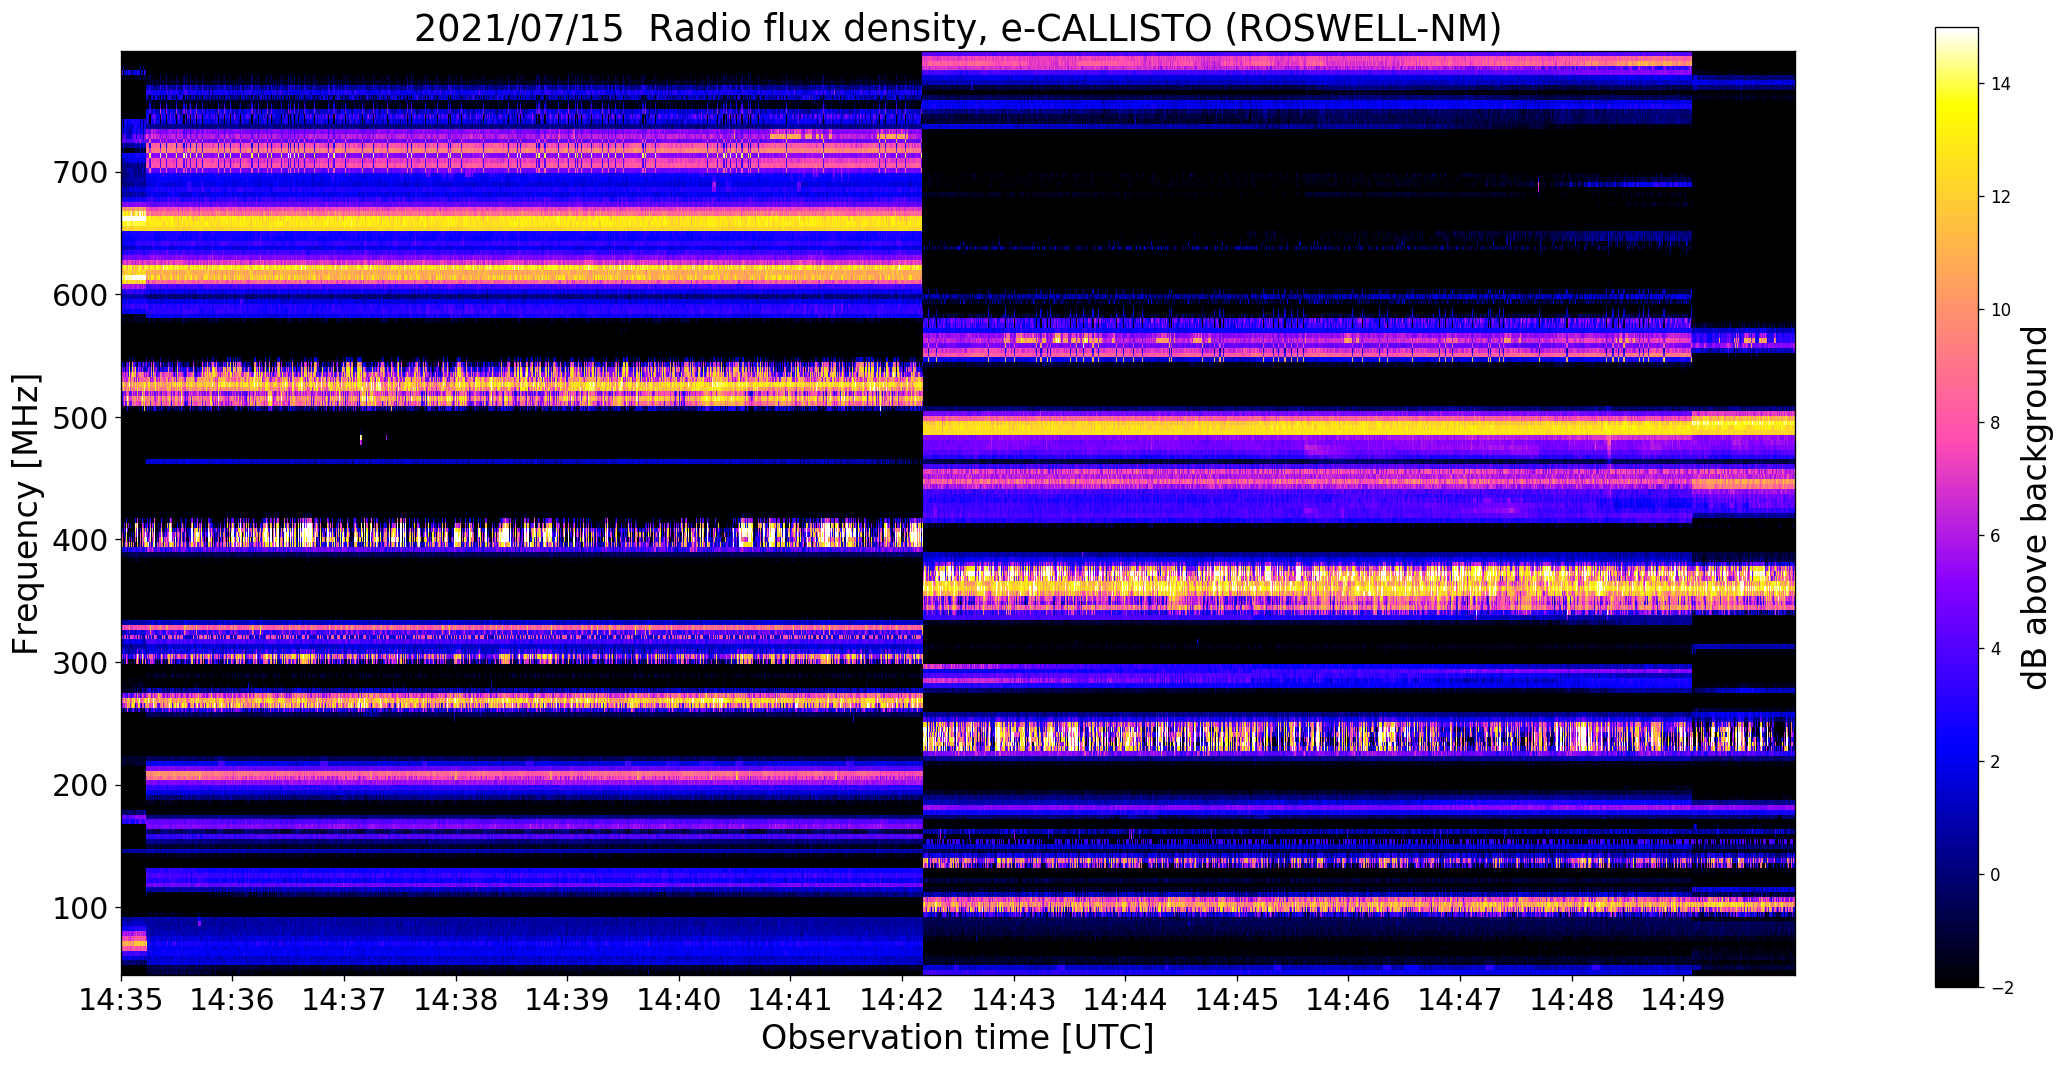Click the 200 frequency tick label

pos(78,786)
